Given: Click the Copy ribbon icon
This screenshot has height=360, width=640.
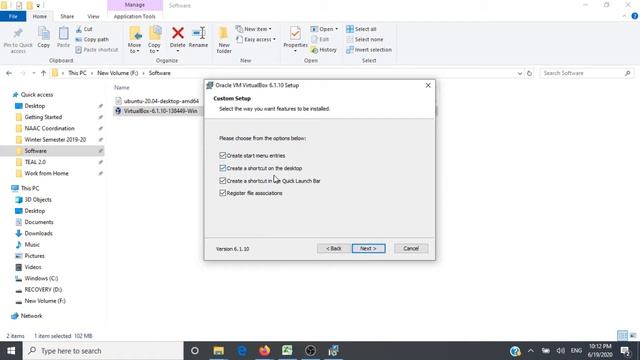Looking at the screenshot, I should pos(44,38).
